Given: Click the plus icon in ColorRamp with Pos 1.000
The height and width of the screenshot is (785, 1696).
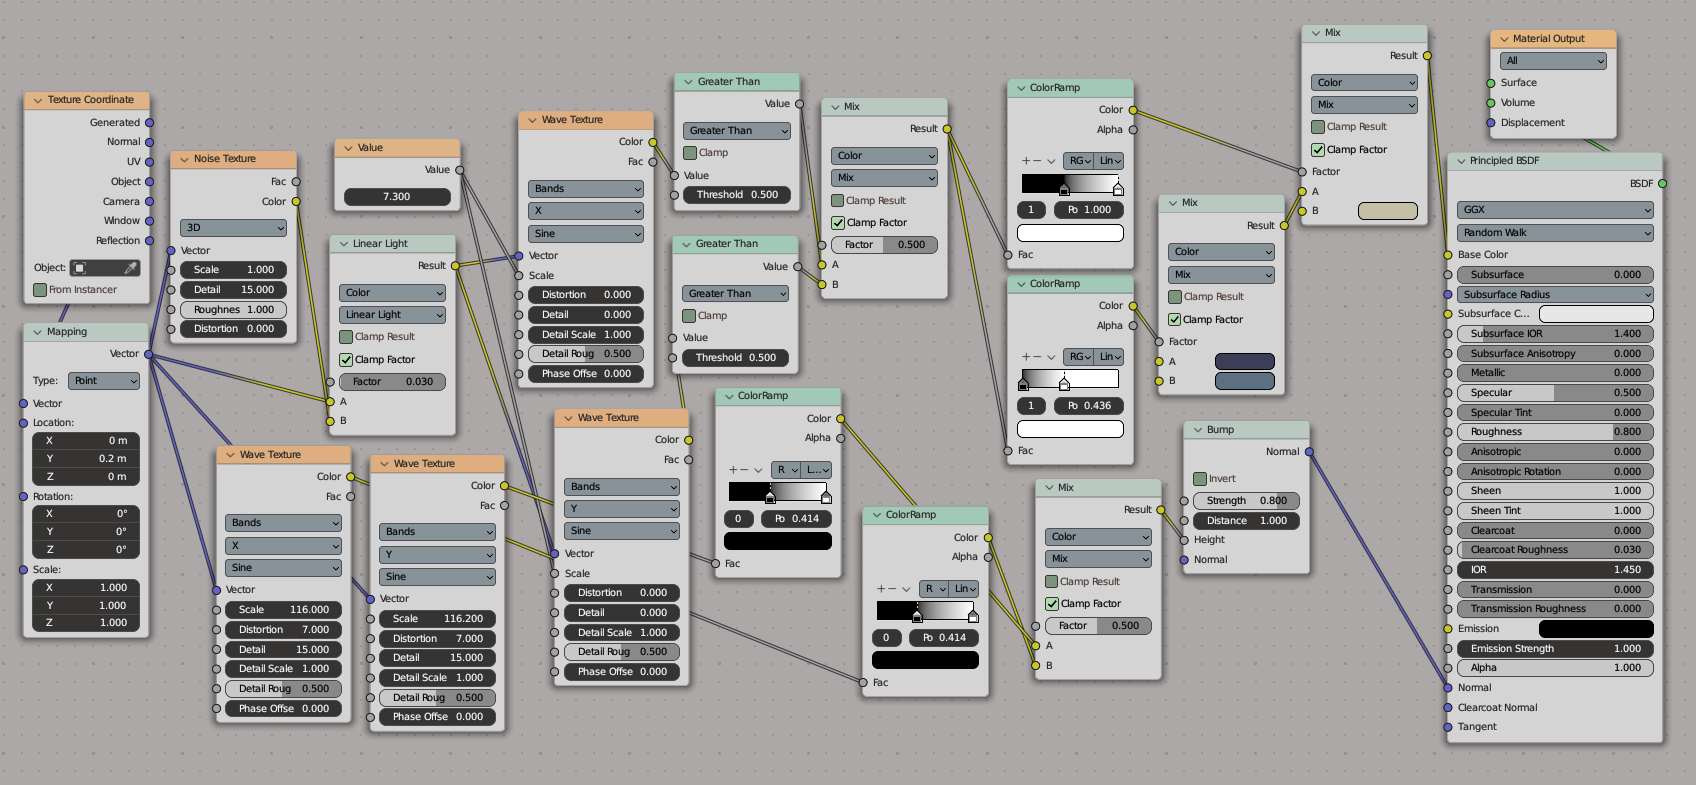Looking at the screenshot, I should point(1026,160).
